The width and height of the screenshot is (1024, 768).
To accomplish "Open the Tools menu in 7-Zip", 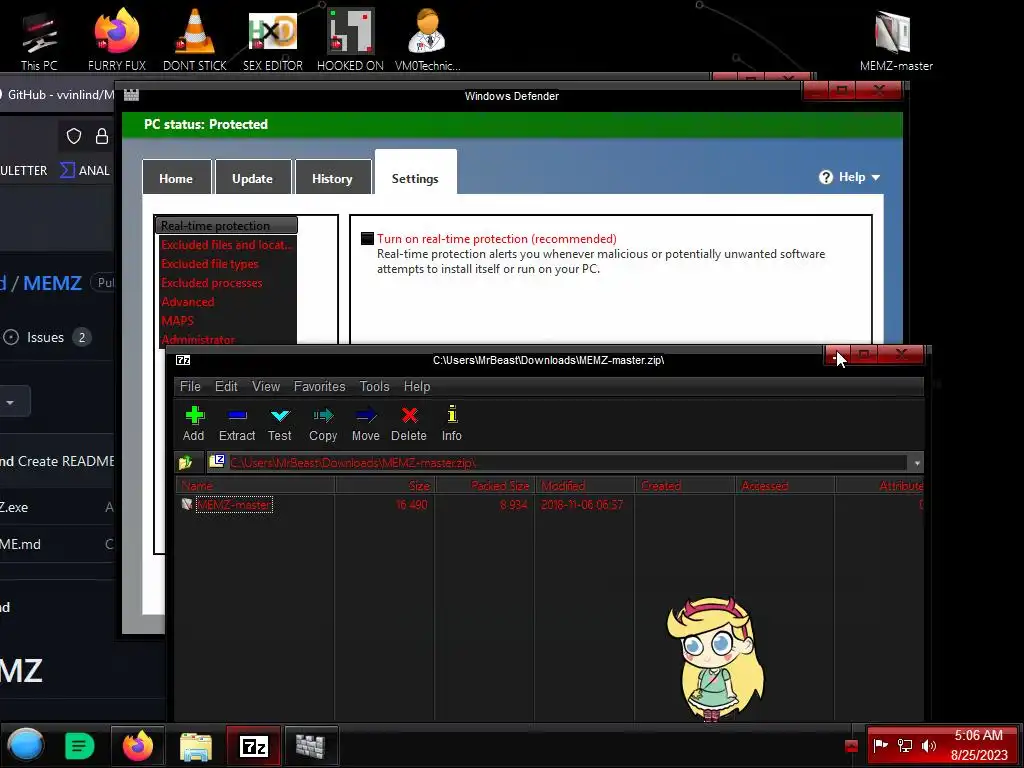I will (x=374, y=387).
